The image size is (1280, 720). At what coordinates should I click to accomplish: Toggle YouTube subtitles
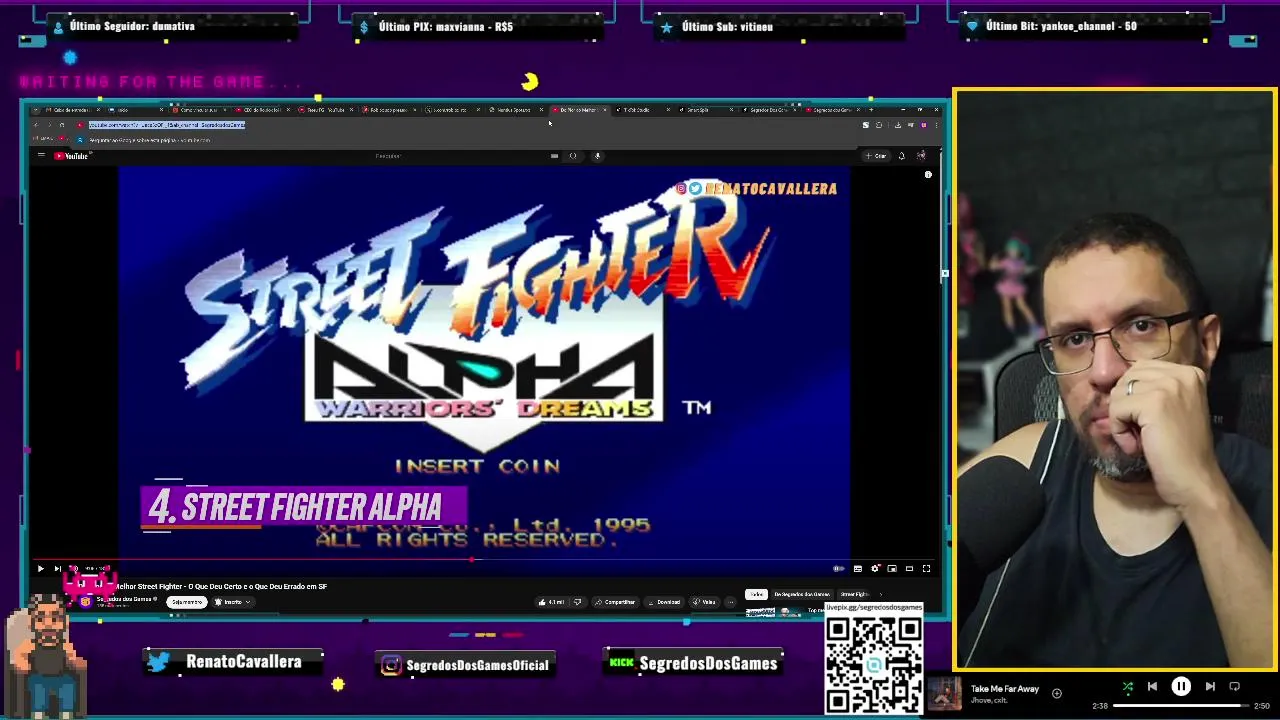pyautogui.click(x=858, y=568)
